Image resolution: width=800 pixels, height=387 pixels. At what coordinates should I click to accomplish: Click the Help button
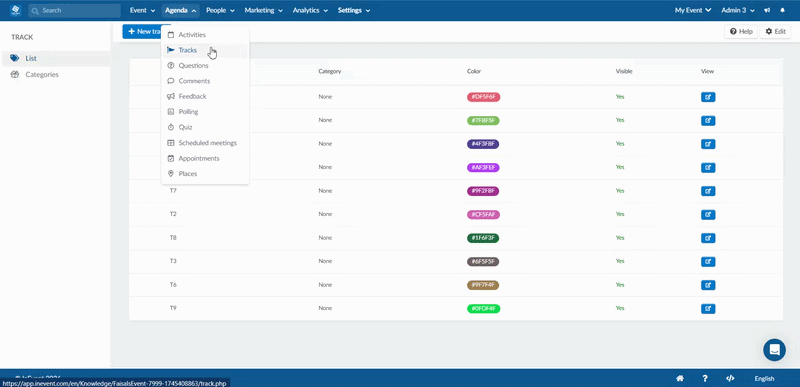pyautogui.click(x=741, y=31)
